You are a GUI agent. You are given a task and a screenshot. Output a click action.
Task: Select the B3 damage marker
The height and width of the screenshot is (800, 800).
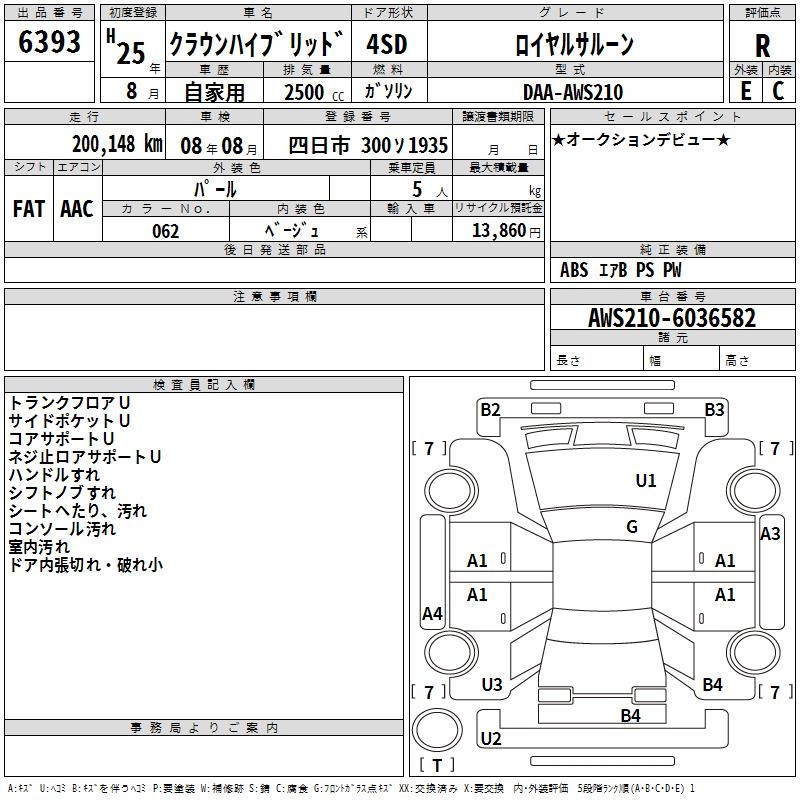click(x=714, y=409)
